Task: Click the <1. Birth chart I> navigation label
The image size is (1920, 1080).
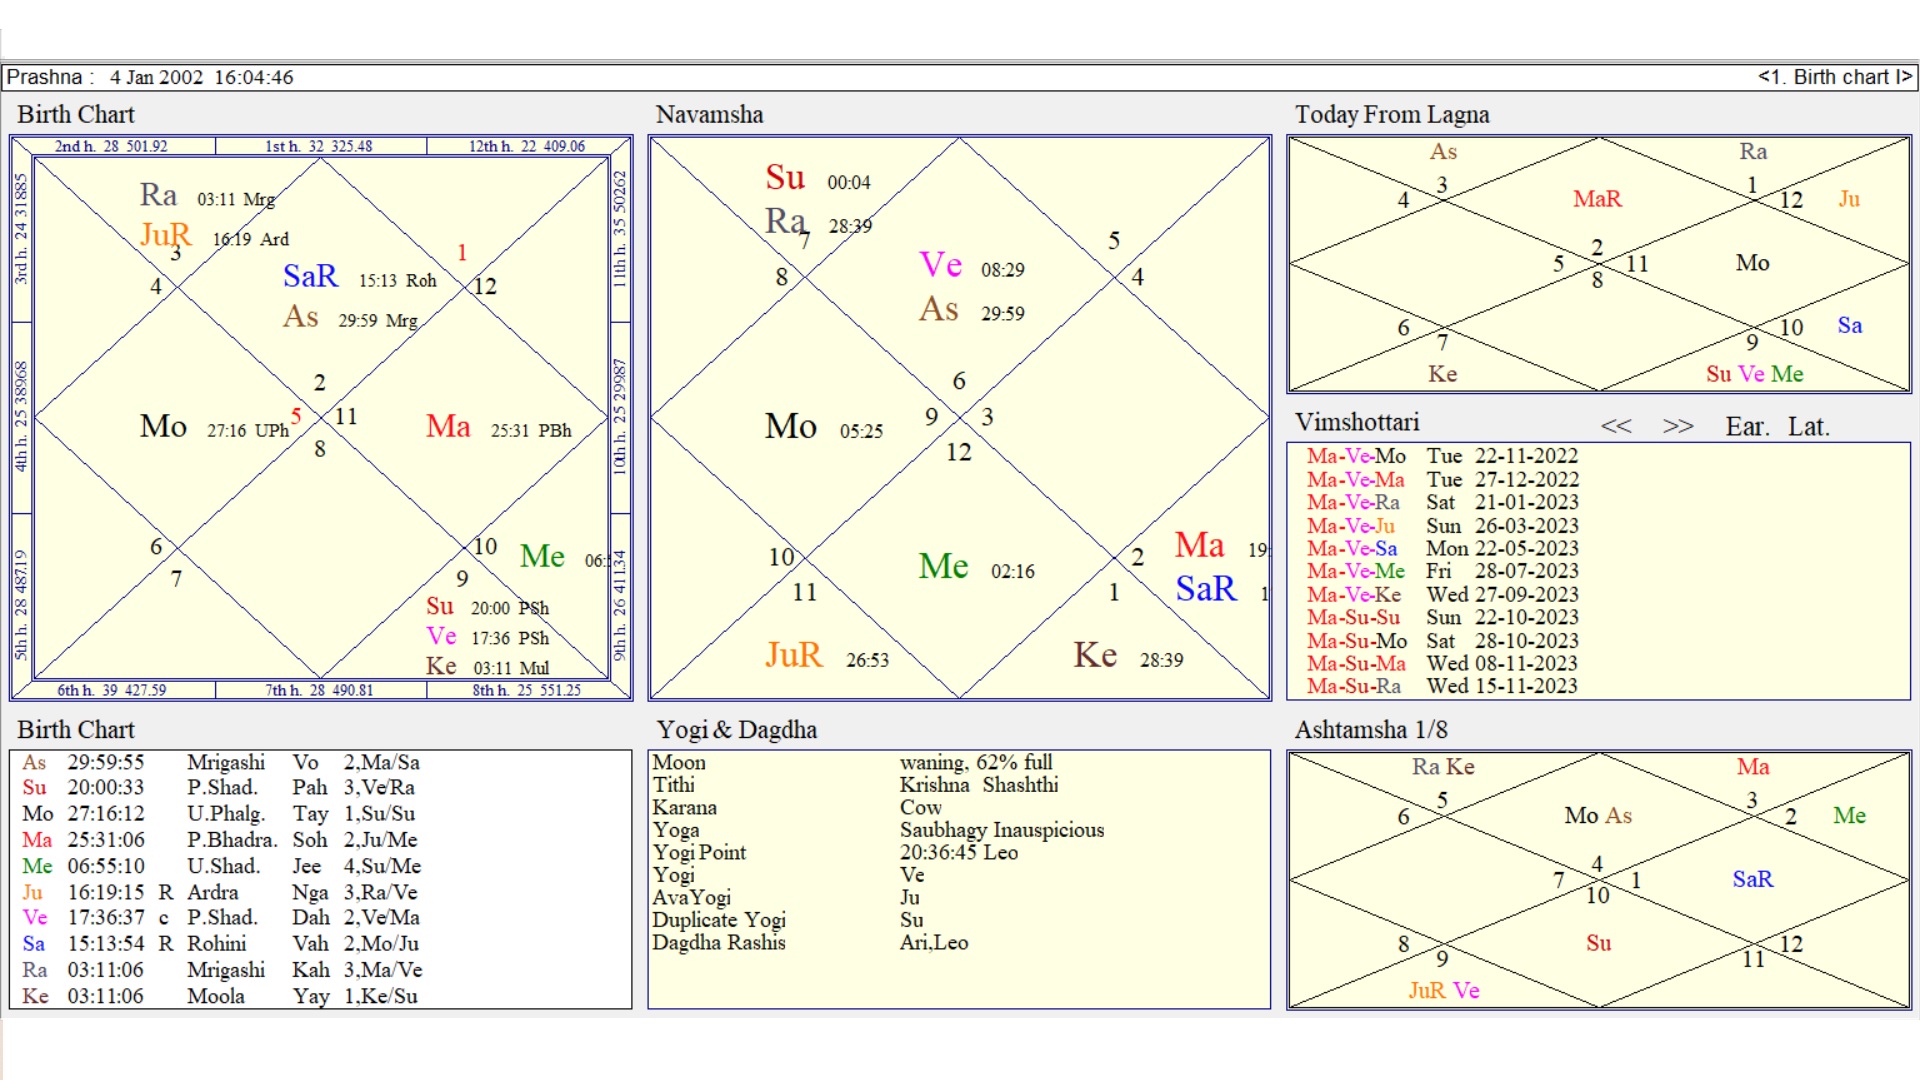Action: 1835,77
